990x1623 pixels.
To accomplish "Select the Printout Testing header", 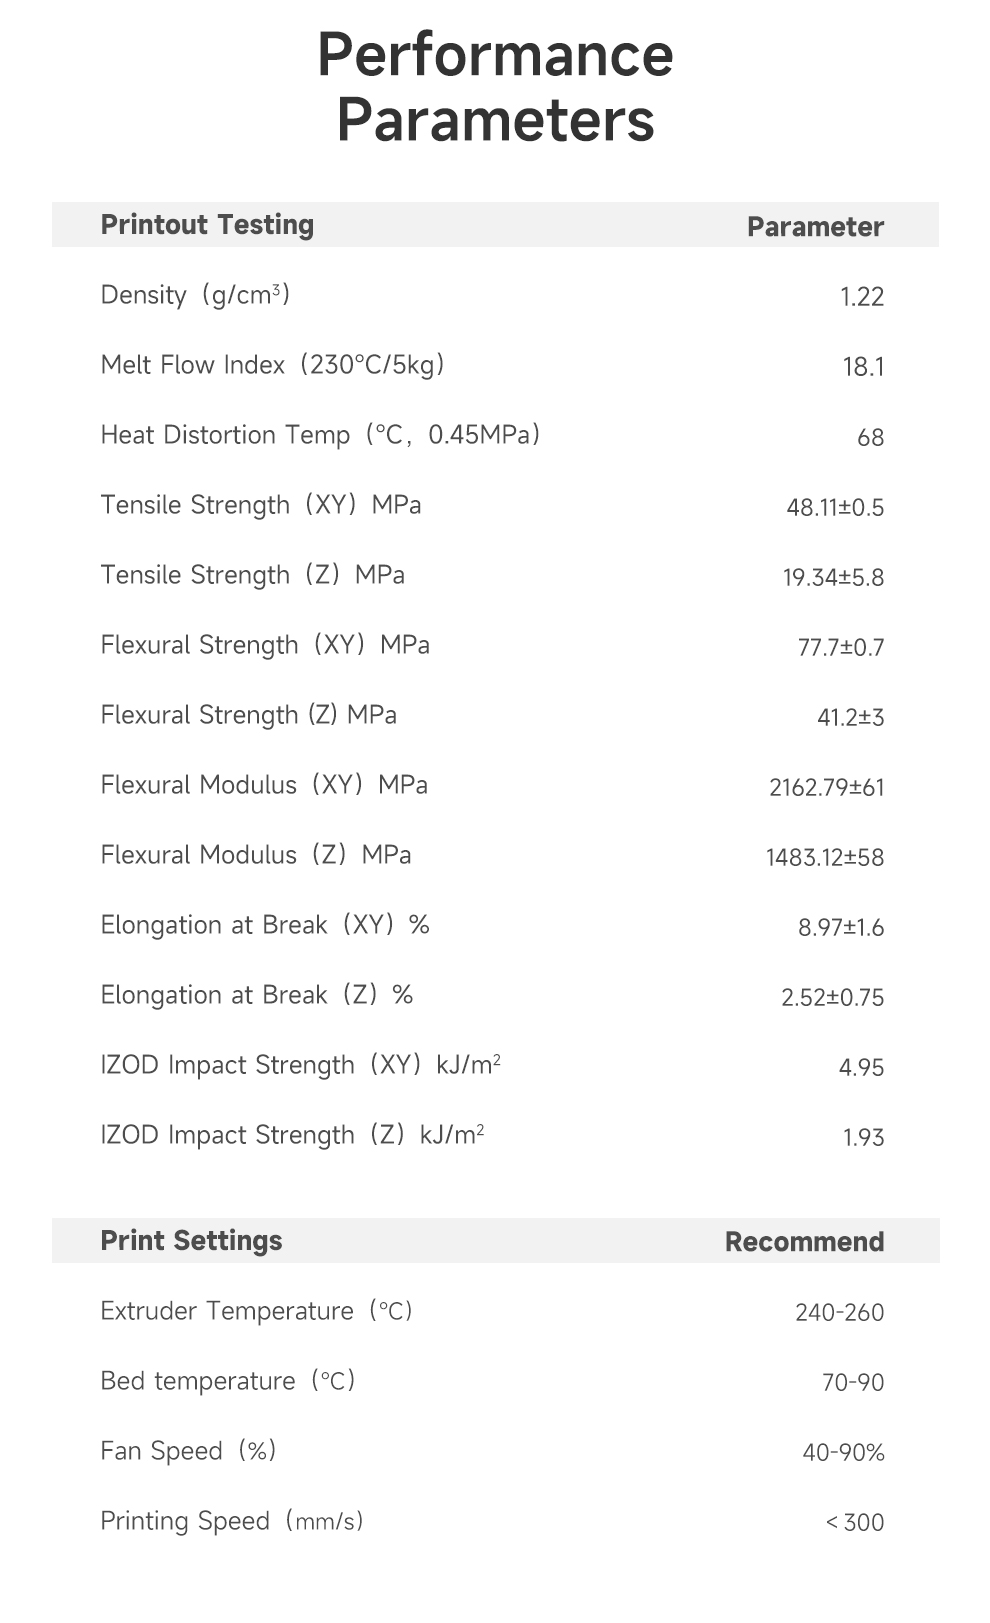I will point(207,225).
